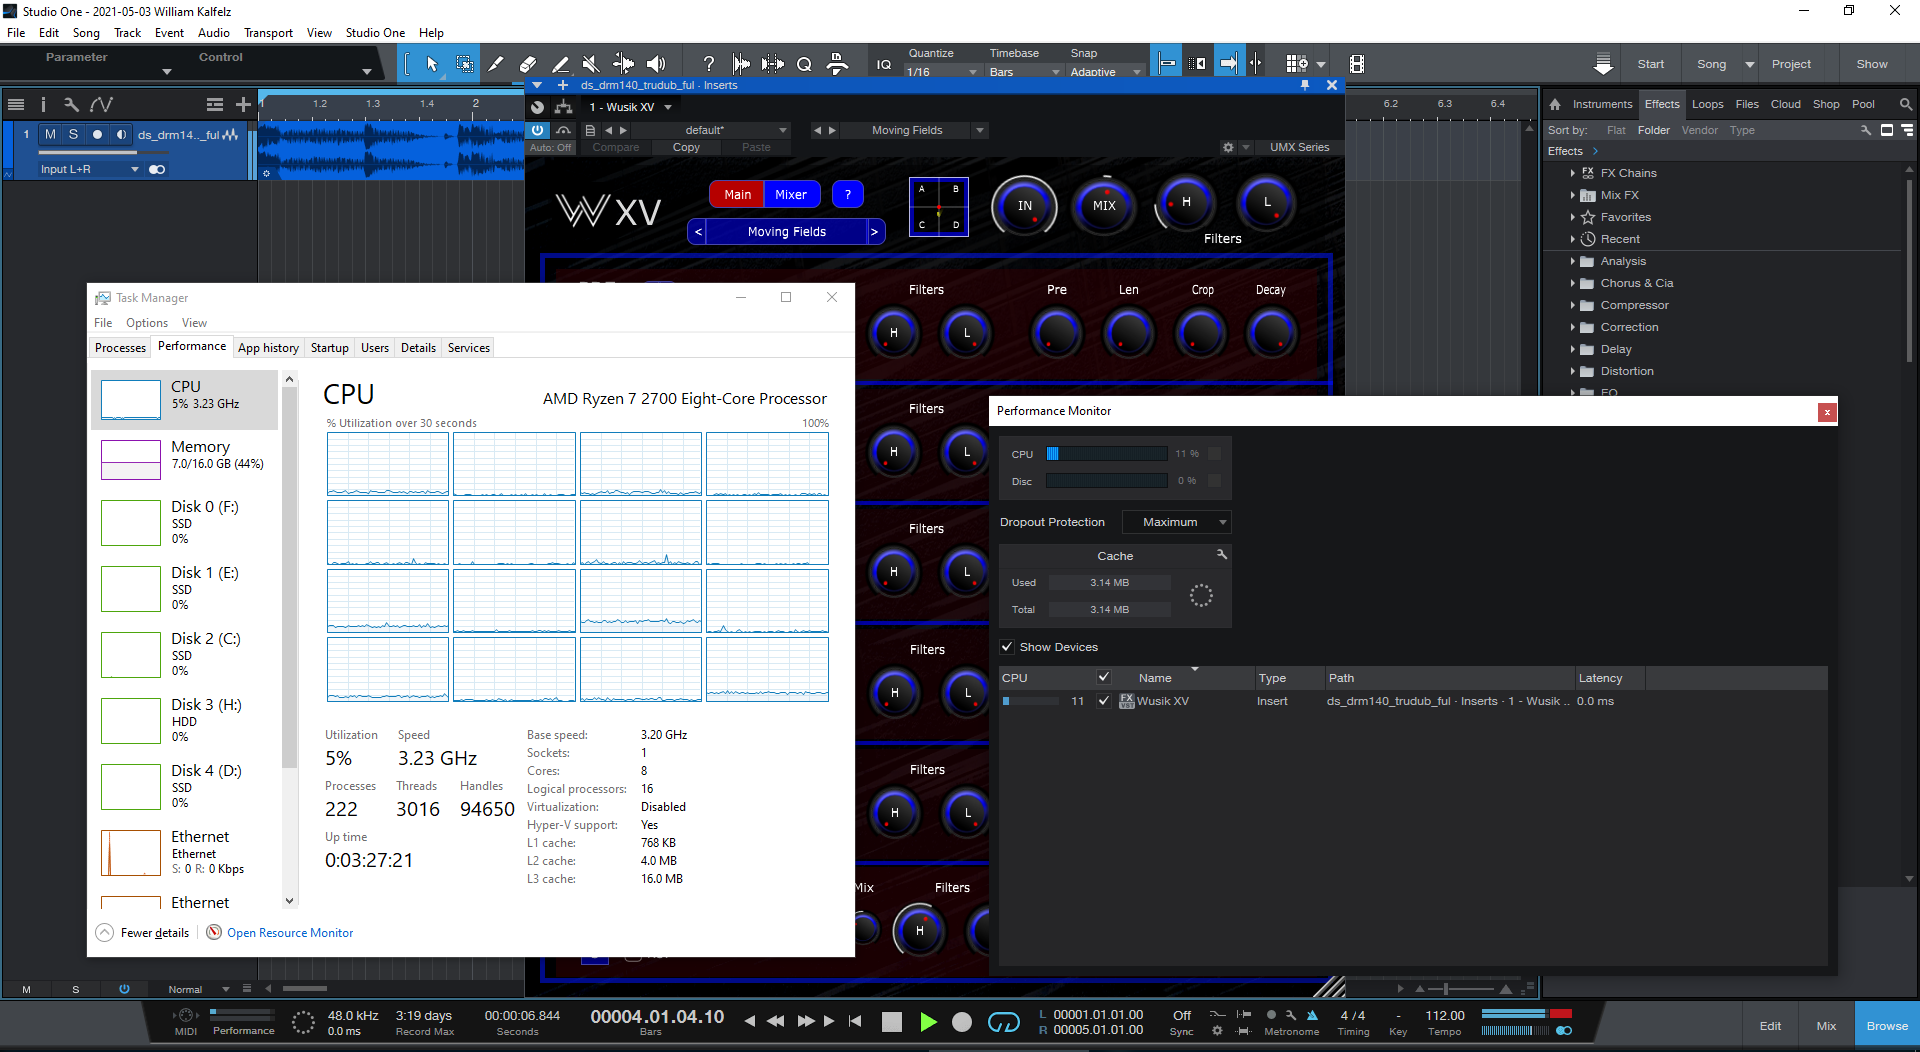Image resolution: width=1920 pixels, height=1052 pixels.
Task: Click the Record button in transport
Action: pyautogui.click(x=962, y=1021)
